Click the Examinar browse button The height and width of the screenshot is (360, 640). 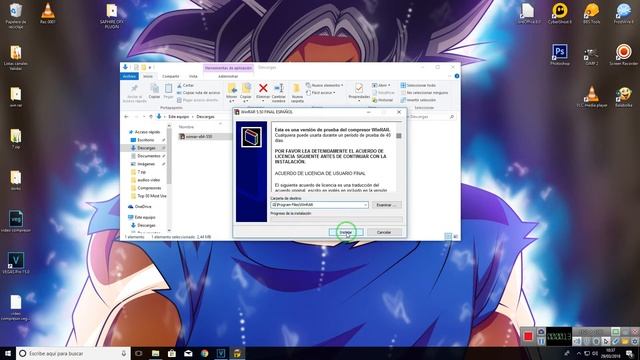pos(386,205)
